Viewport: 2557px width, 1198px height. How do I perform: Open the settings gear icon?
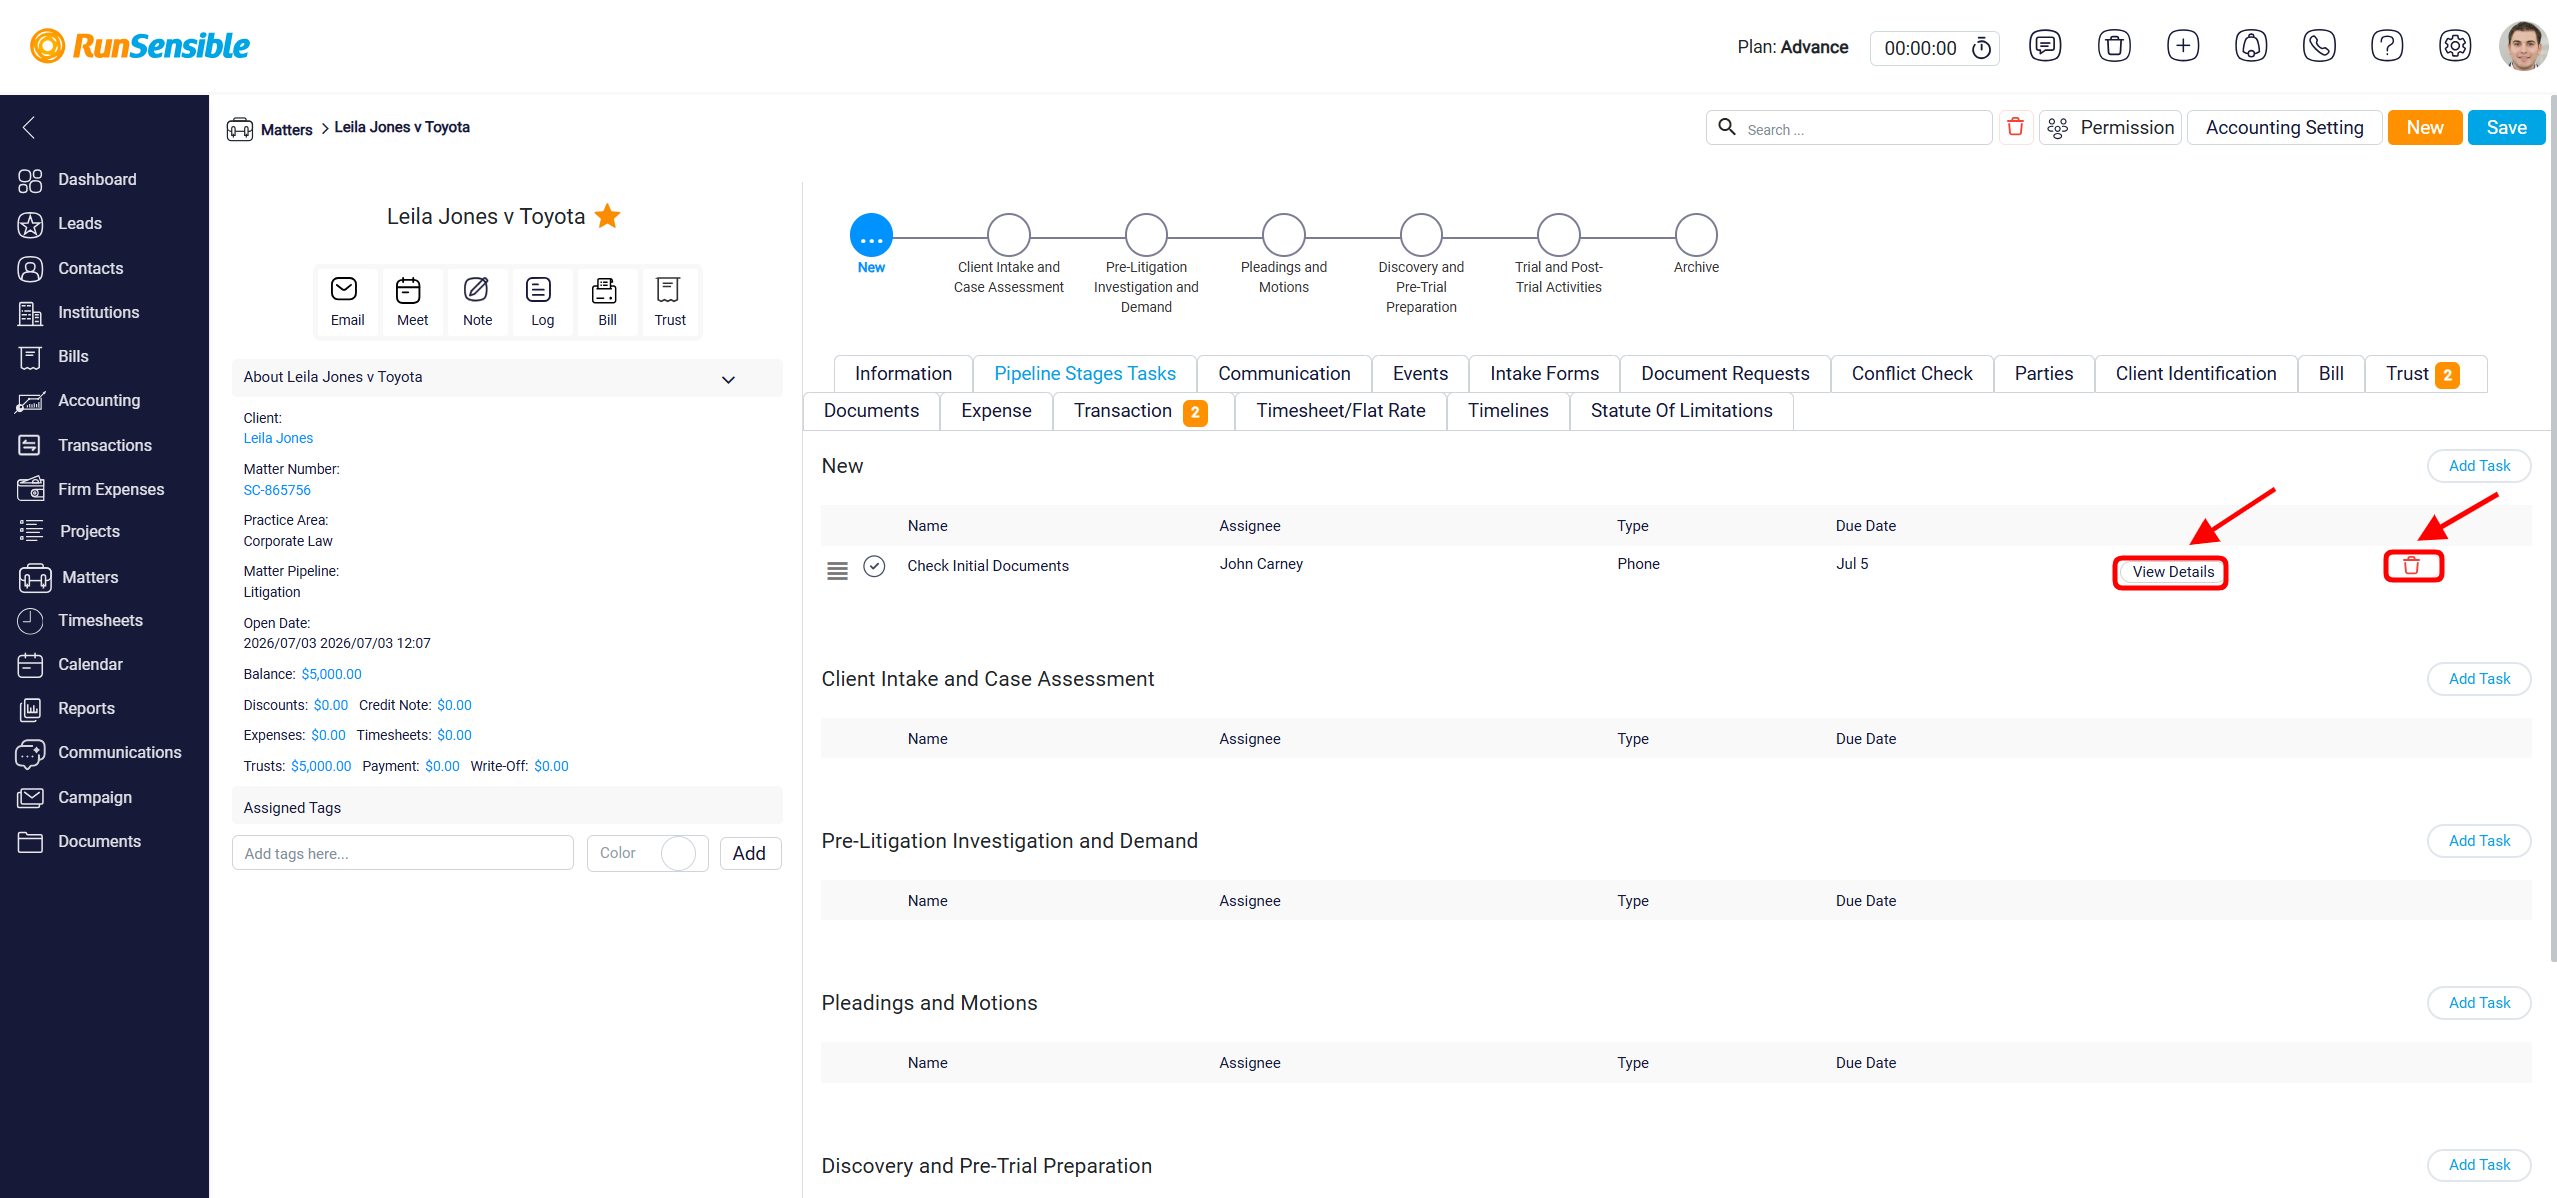[x=2454, y=46]
